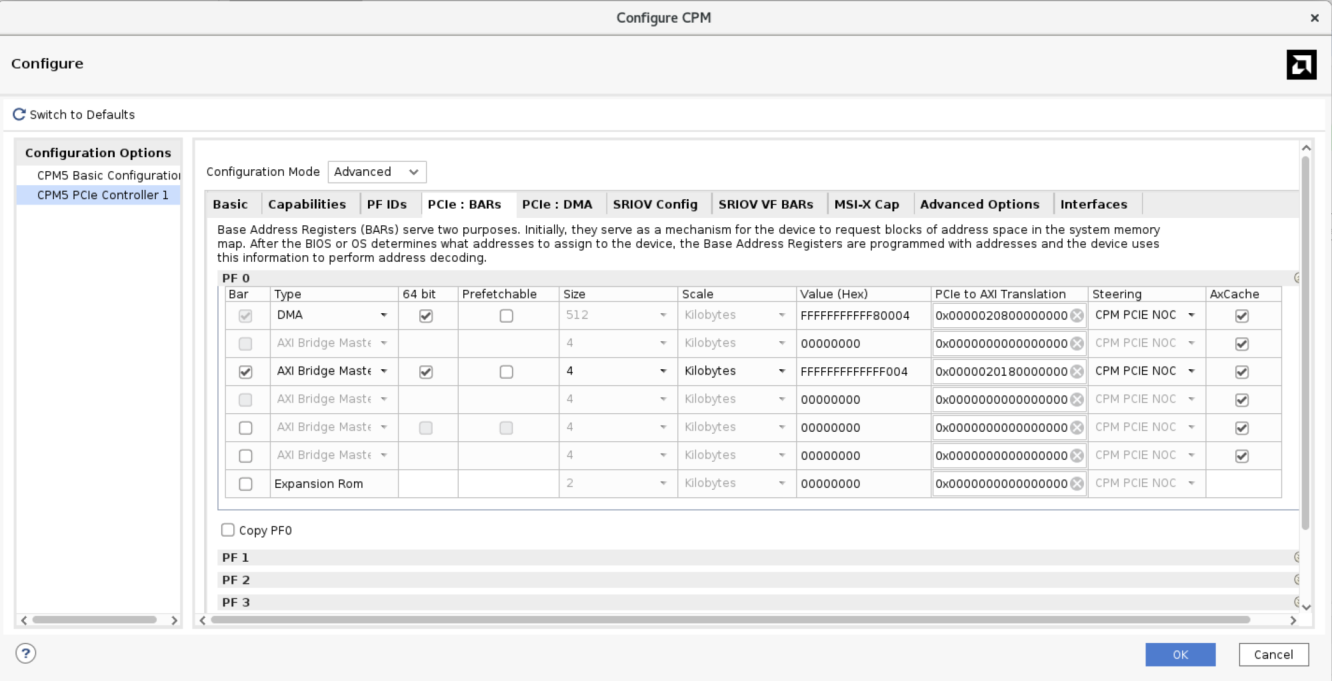The height and width of the screenshot is (681, 1332).
Task: Toggle the DMA row Prefetchable checkbox
Action: point(506,316)
